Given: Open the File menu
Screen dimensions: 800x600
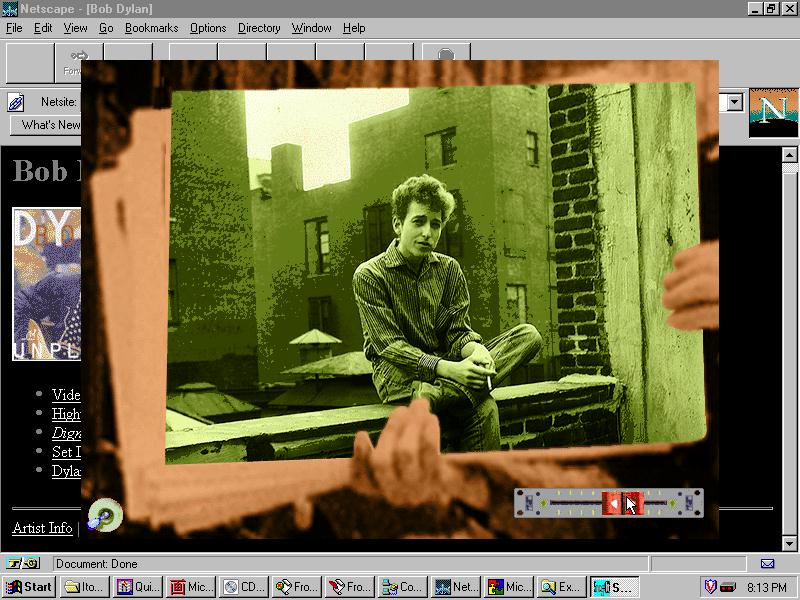Looking at the screenshot, I should click(x=14, y=28).
